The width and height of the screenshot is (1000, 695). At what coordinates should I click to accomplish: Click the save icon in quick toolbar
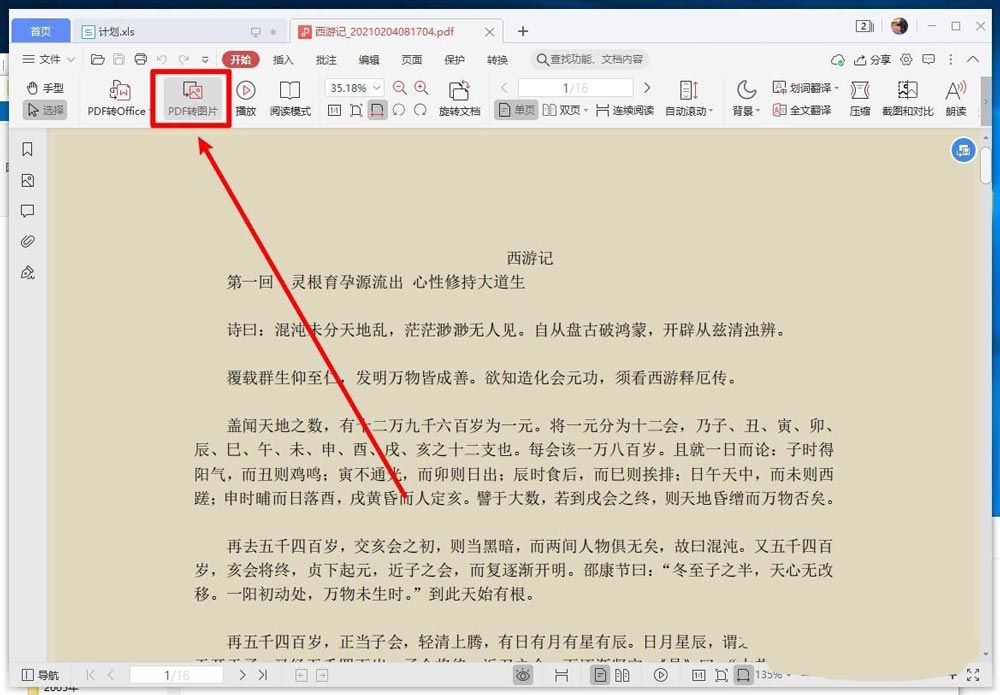[119, 59]
